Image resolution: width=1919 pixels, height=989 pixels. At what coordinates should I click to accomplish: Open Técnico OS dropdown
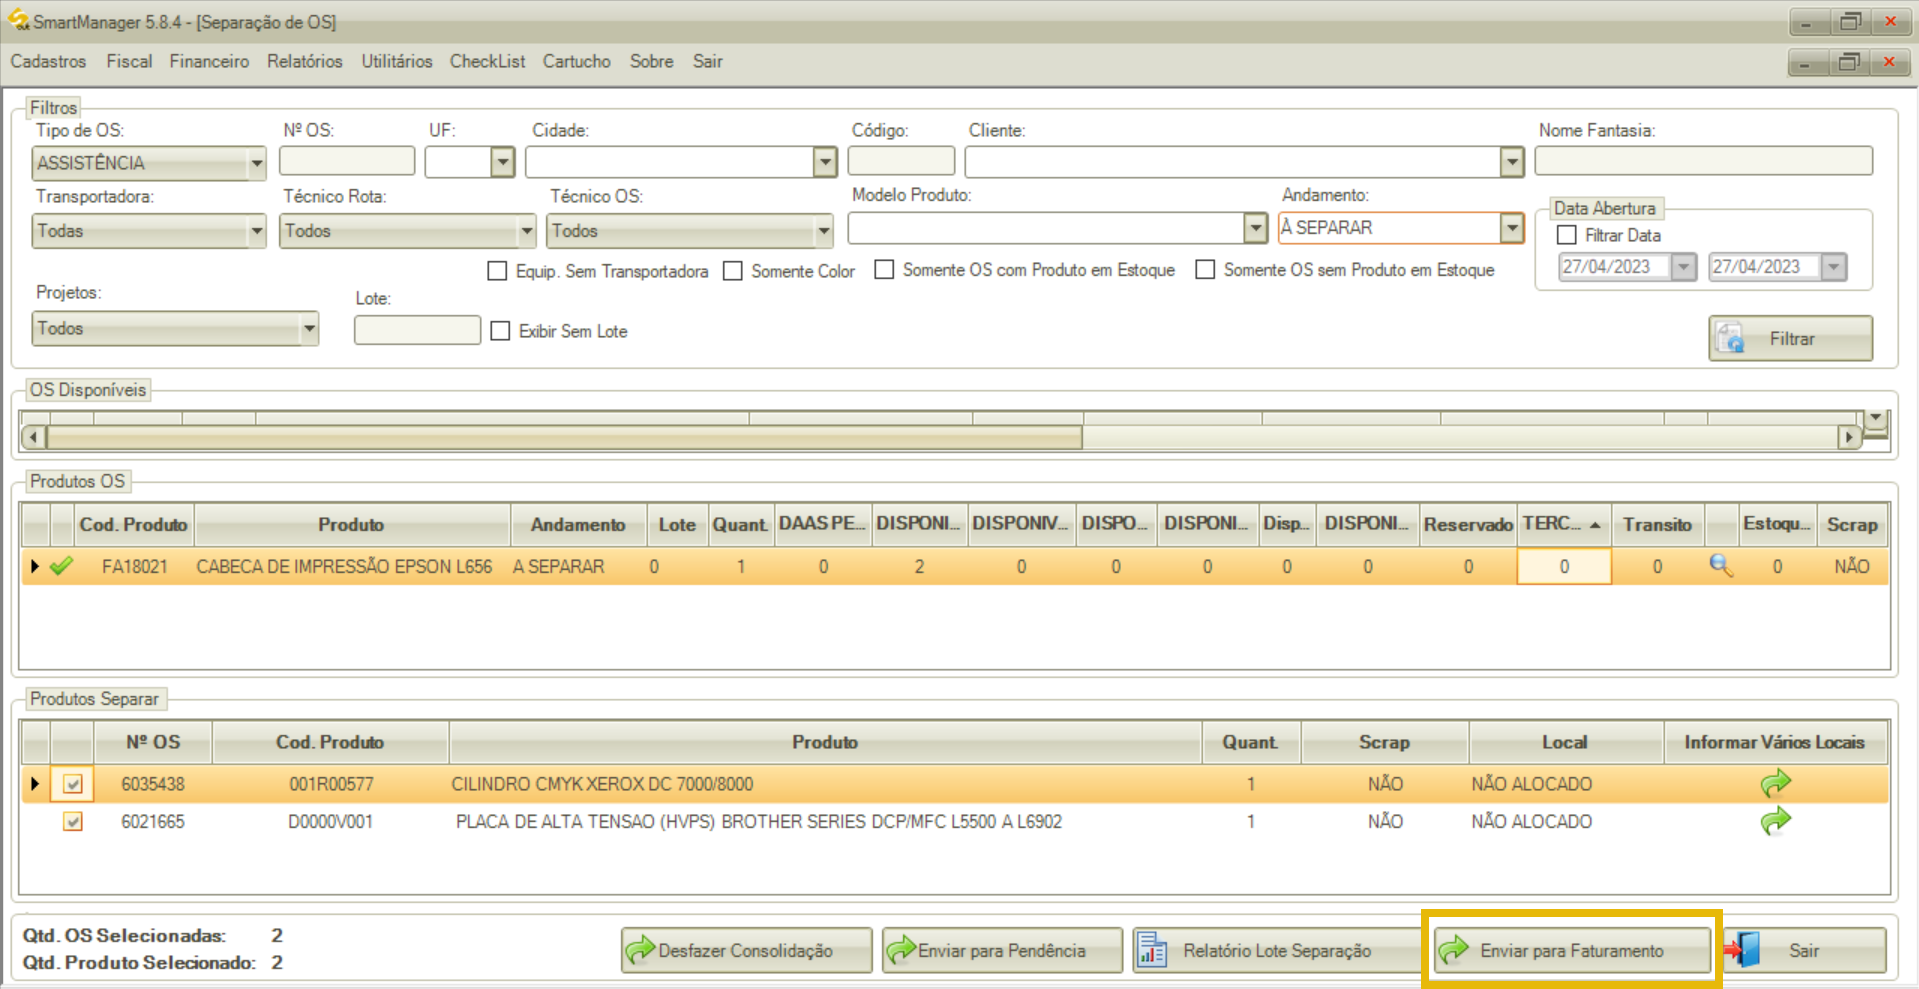823,231
